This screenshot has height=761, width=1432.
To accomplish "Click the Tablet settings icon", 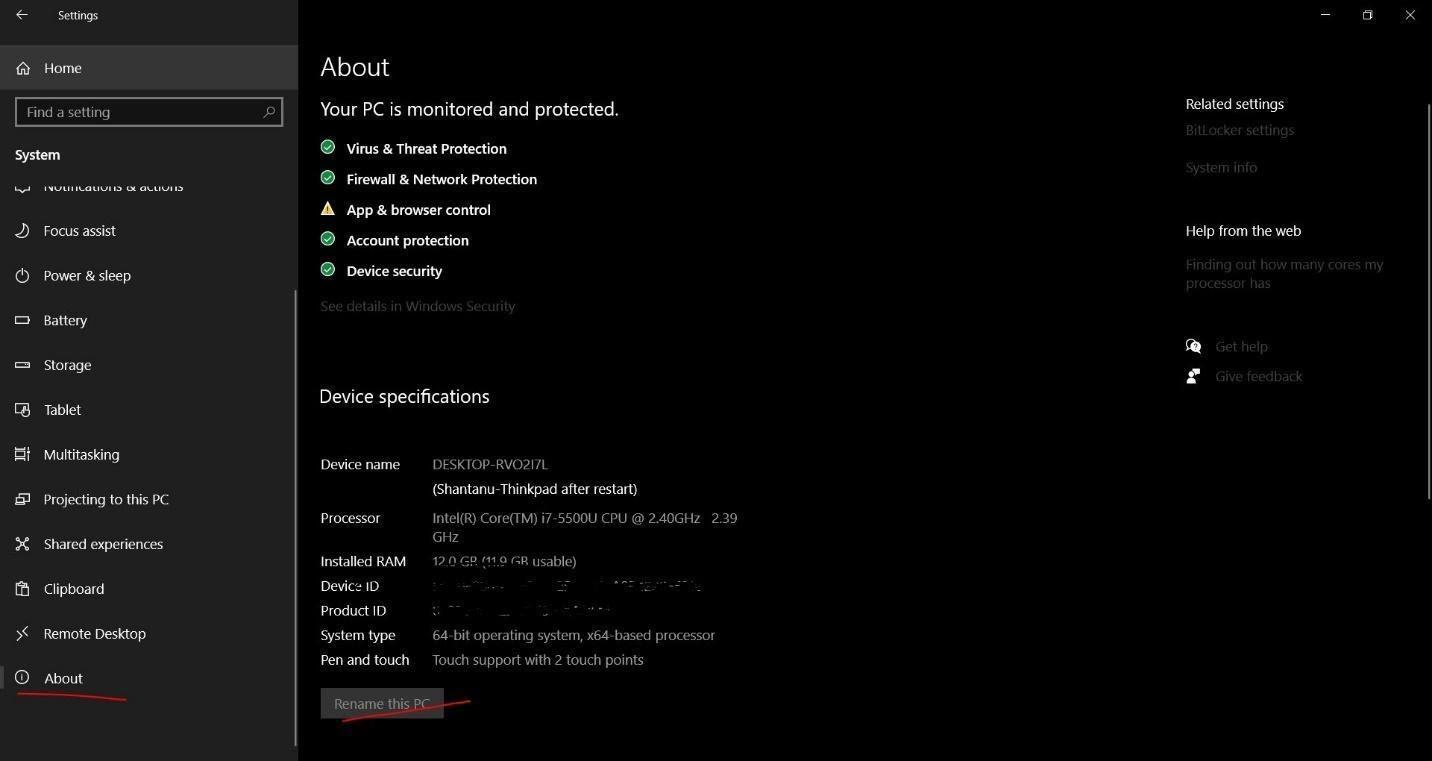I will (x=22, y=409).
